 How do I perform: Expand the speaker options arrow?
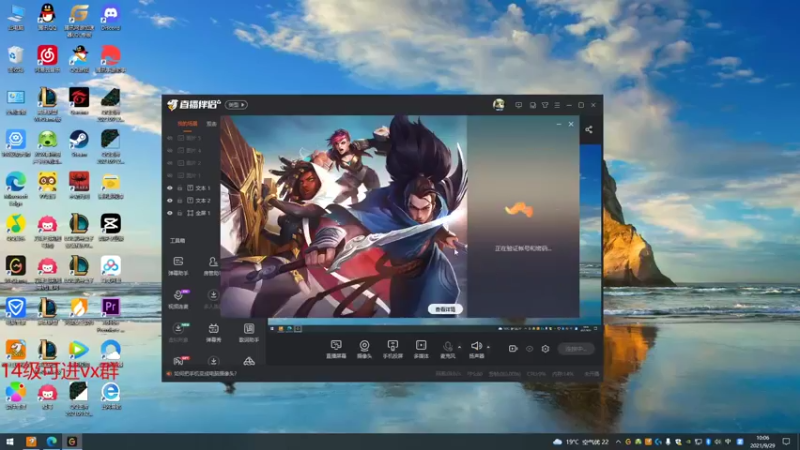(488, 347)
